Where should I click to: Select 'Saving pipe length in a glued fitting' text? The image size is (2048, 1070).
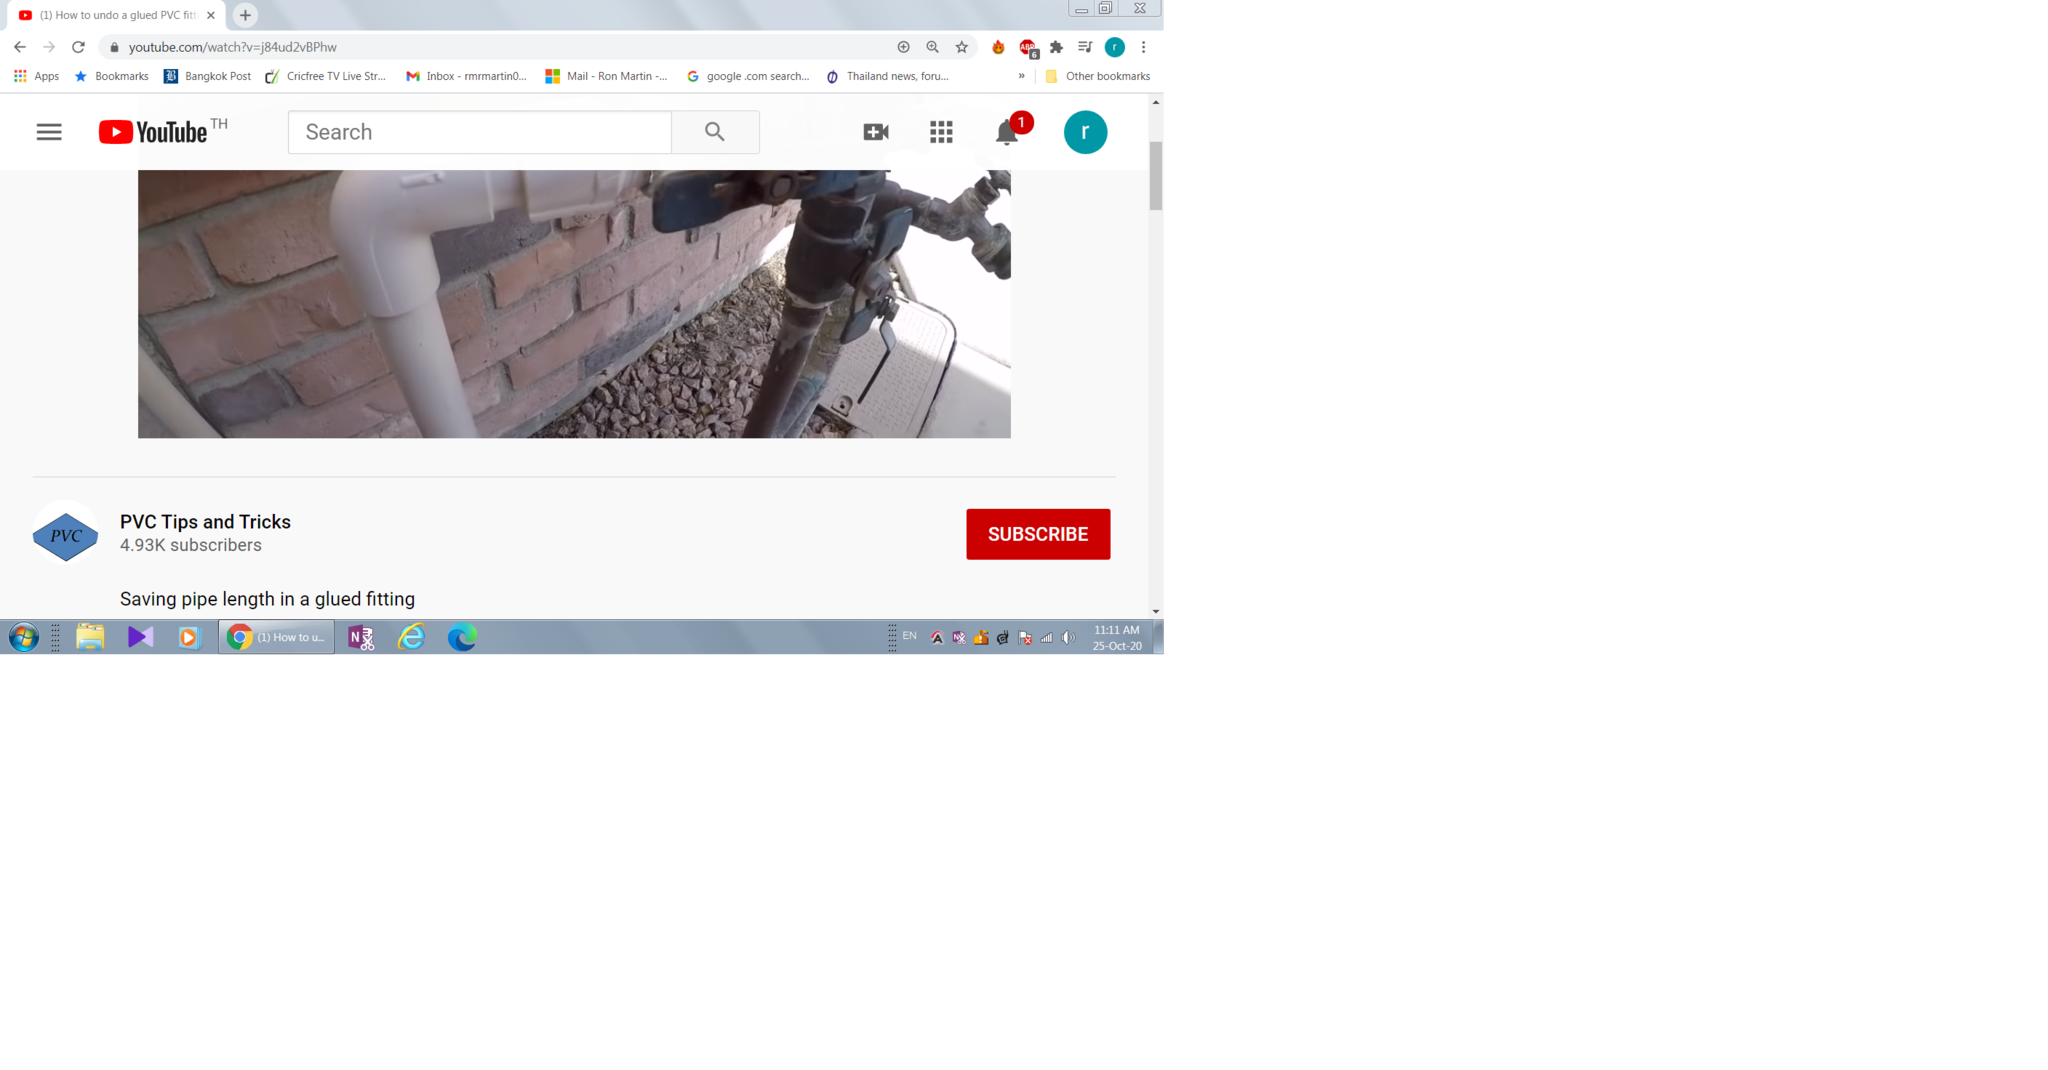[267, 599]
